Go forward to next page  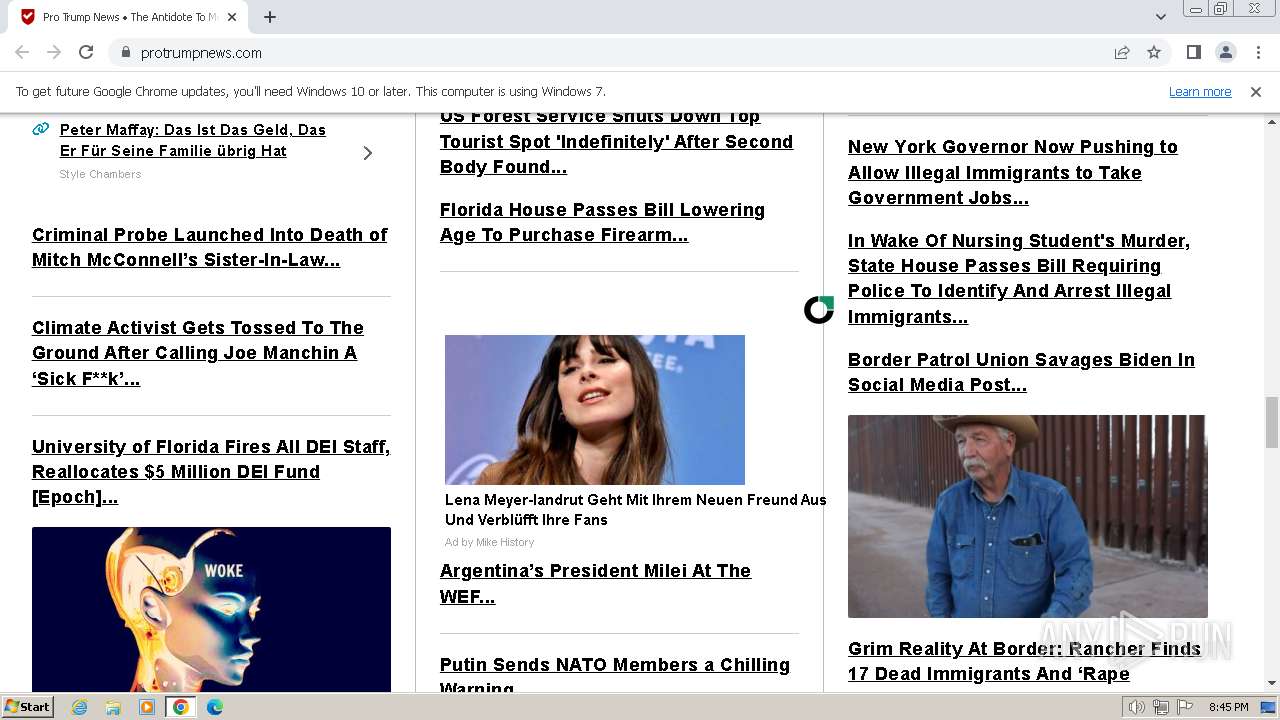point(54,52)
